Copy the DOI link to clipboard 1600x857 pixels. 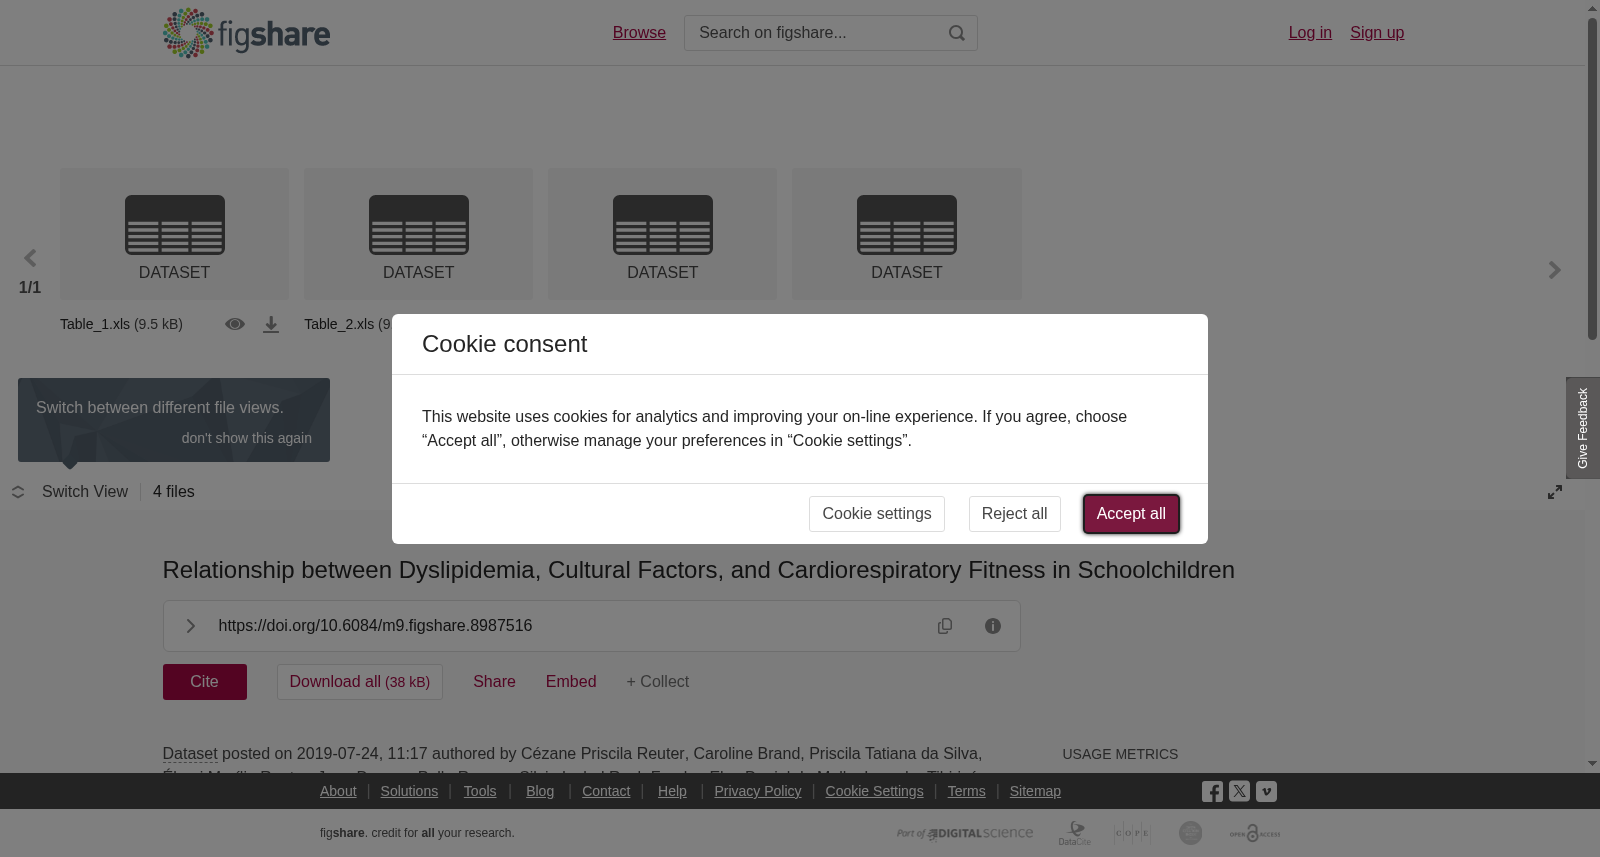(x=945, y=626)
